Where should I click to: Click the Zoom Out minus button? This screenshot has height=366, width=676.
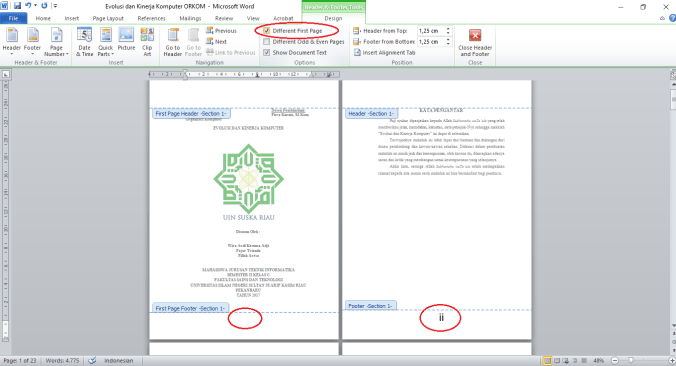(615, 360)
